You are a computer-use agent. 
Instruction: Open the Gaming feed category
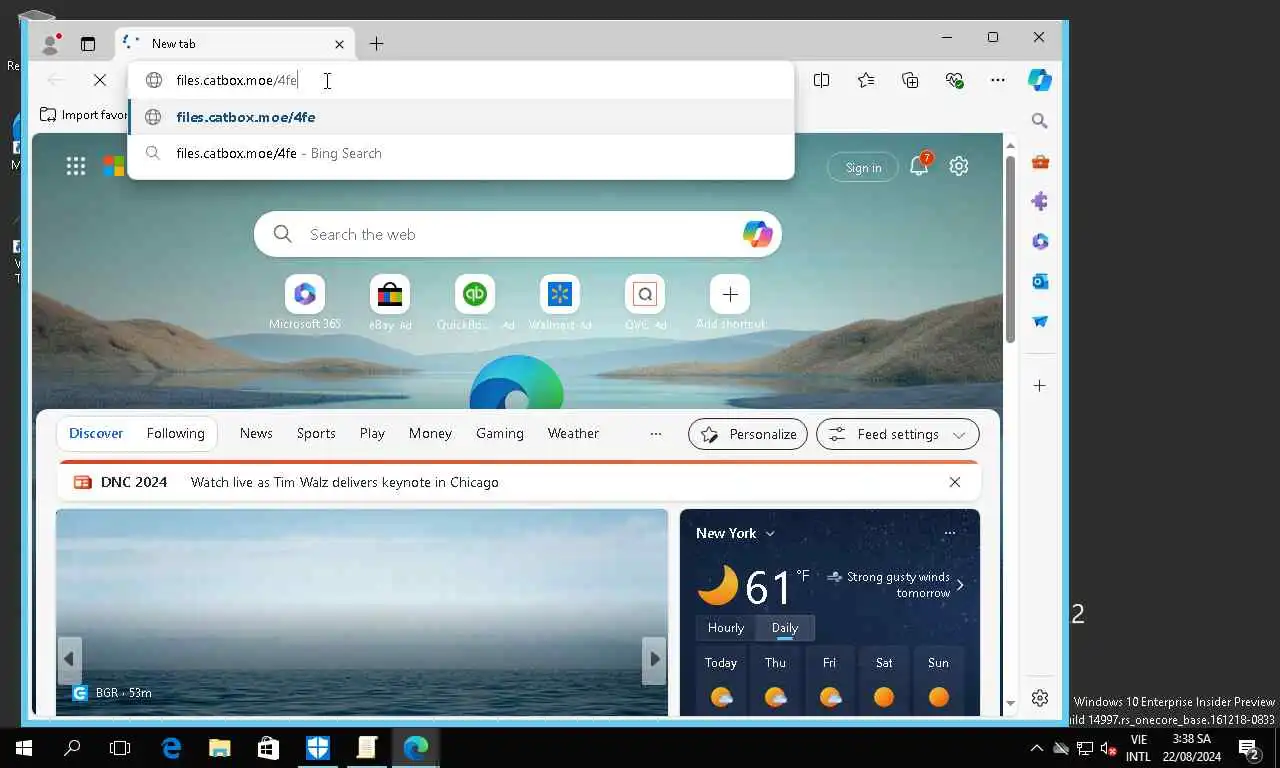[x=500, y=433]
